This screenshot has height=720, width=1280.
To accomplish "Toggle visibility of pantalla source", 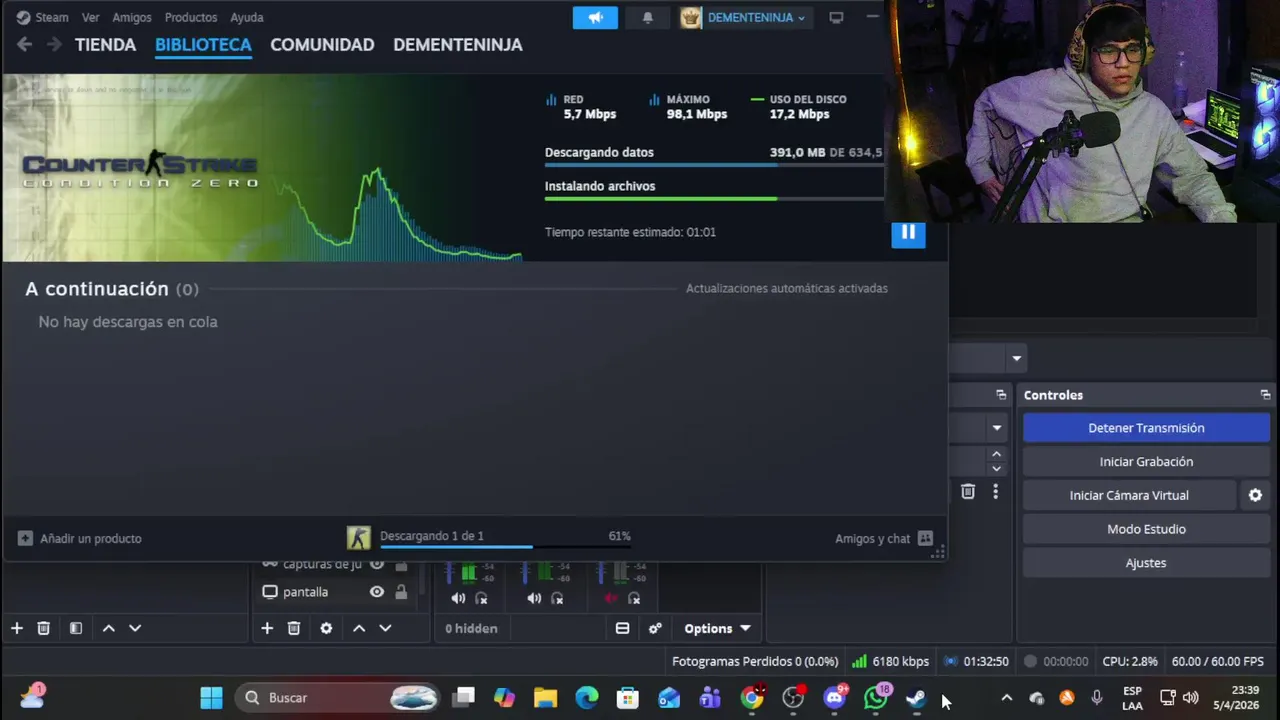I will [x=377, y=592].
